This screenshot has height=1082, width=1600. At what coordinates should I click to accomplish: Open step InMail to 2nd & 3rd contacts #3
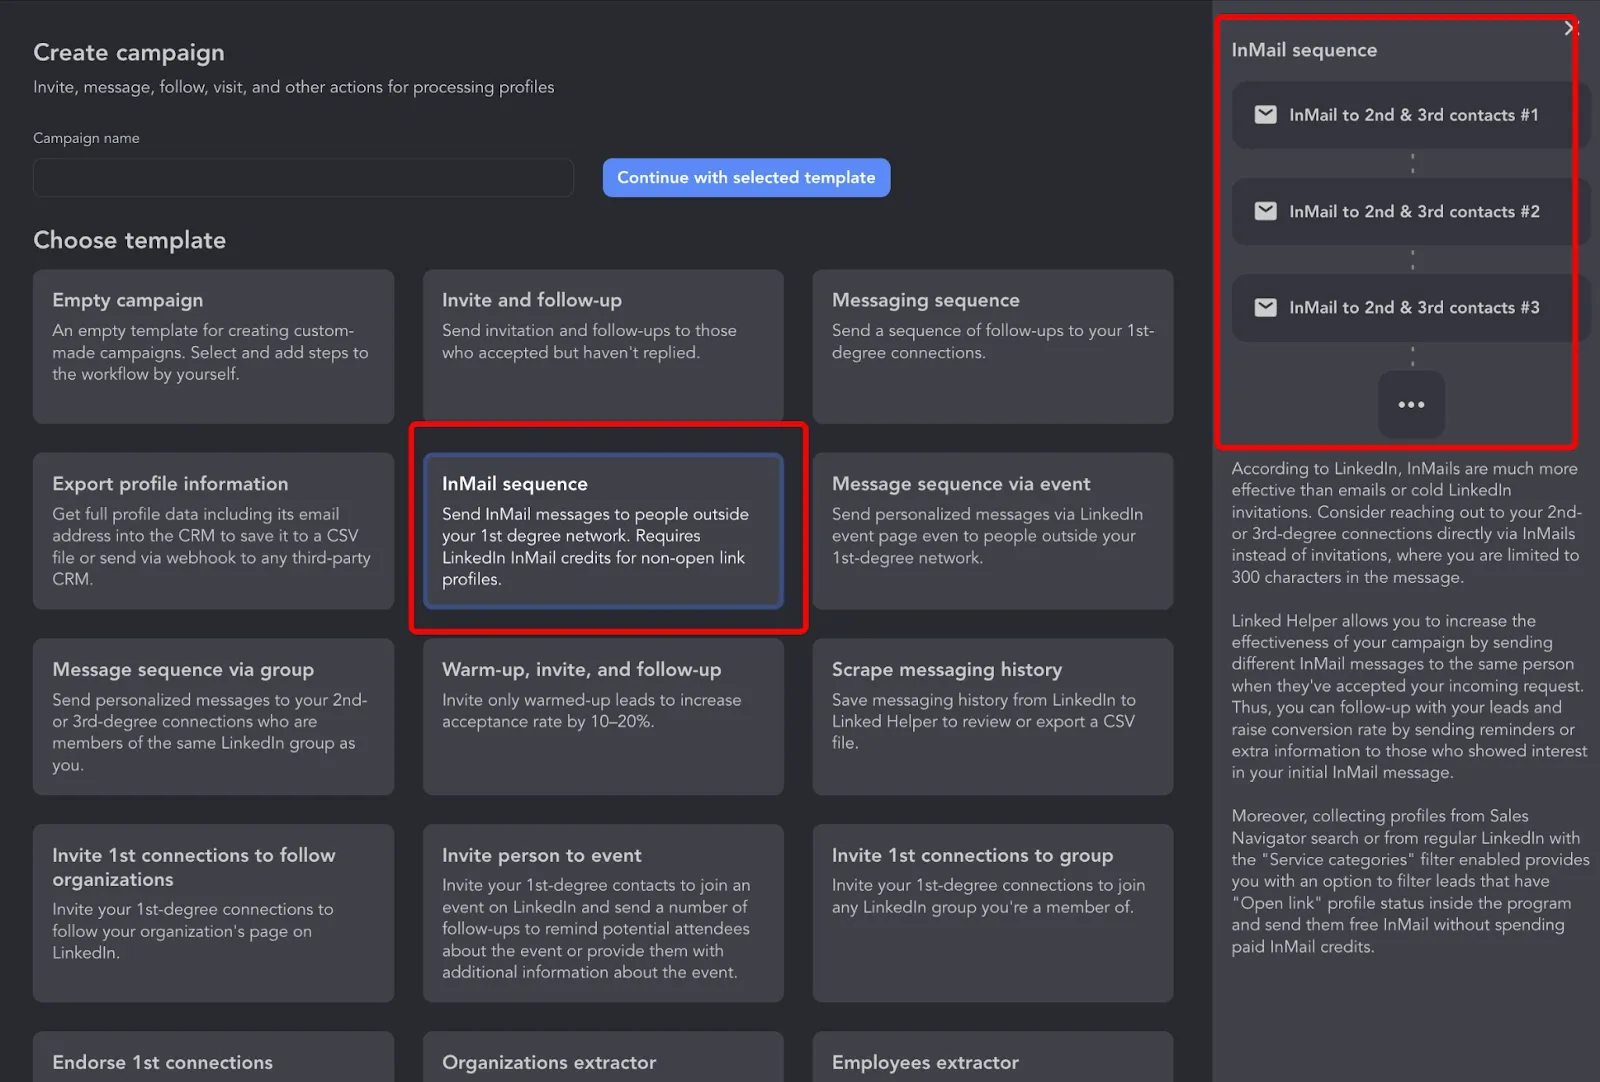(x=1410, y=307)
